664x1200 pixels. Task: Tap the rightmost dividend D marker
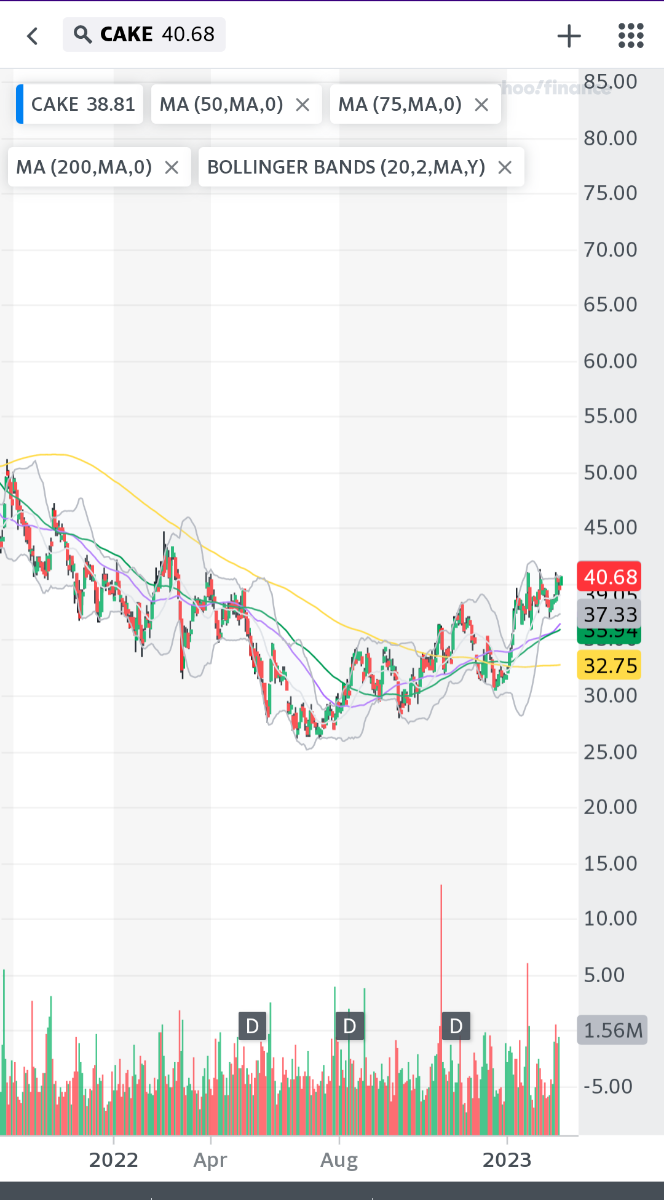click(456, 1026)
